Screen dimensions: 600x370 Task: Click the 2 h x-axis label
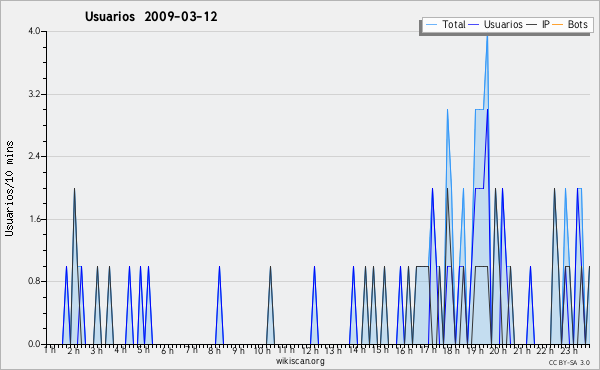coord(73,350)
